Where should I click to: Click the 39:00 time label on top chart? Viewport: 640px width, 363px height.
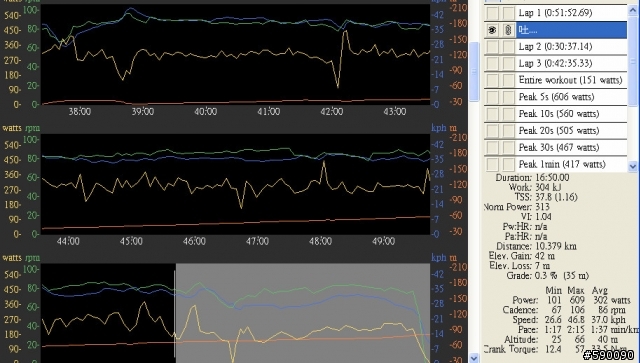[x=142, y=111]
